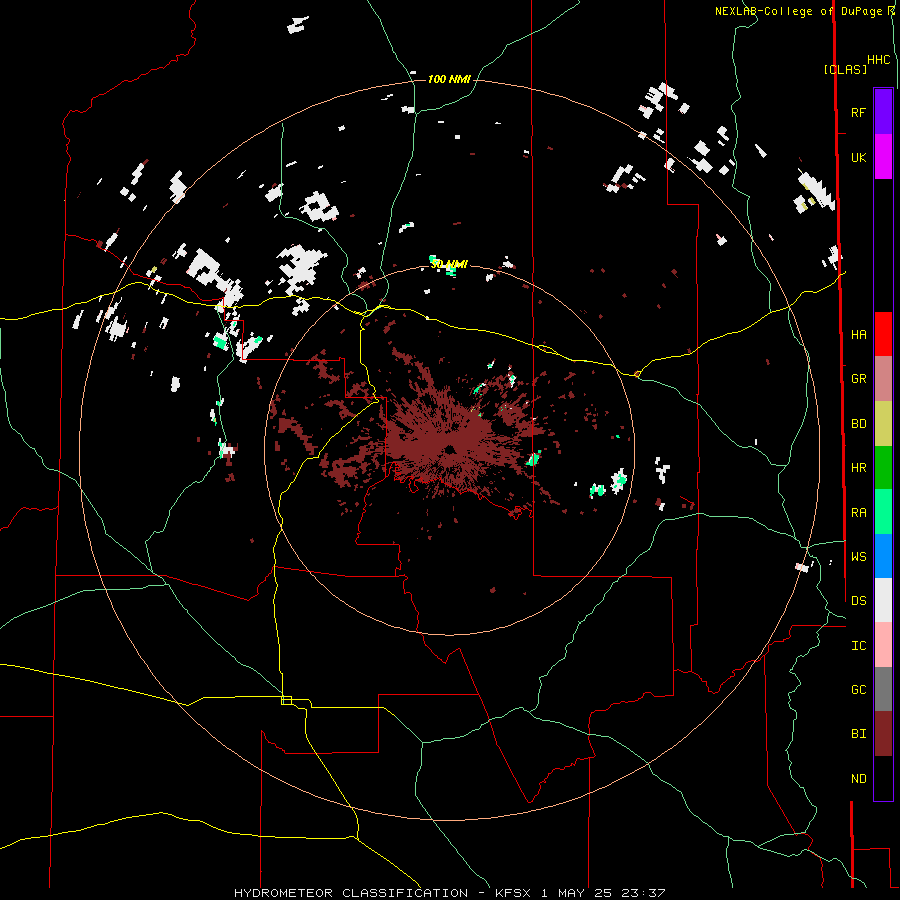Click the DS legend label
The image size is (900, 900).
[x=858, y=601]
